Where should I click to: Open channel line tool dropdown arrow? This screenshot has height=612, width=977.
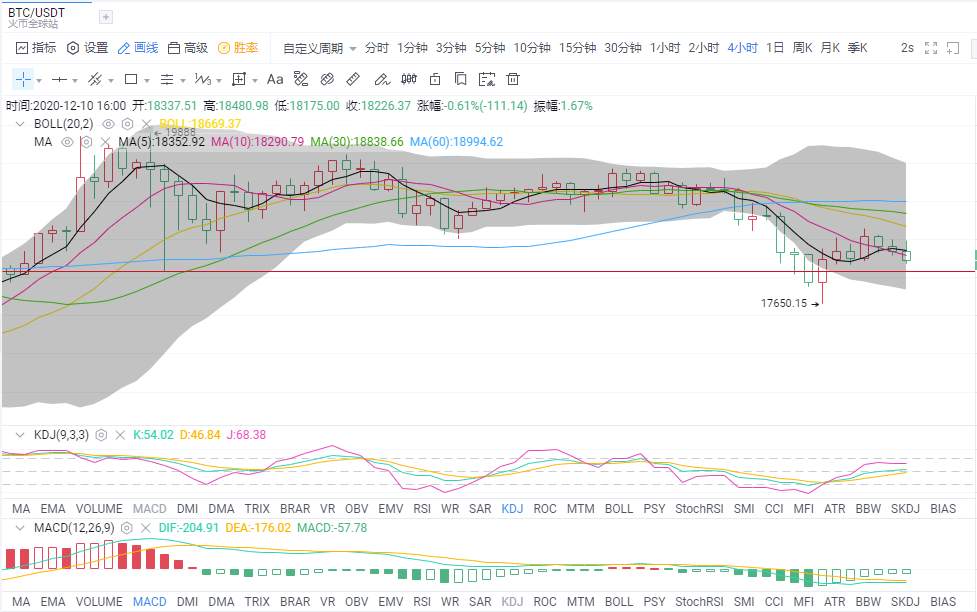click(111, 80)
